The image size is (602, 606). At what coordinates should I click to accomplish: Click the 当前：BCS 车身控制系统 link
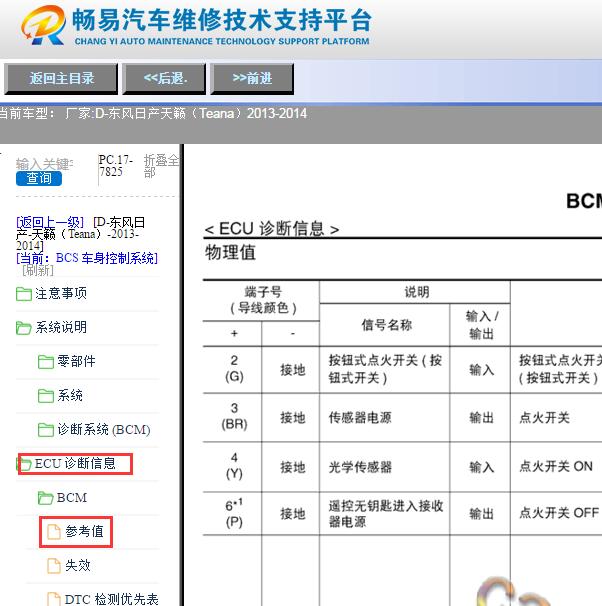[x=87, y=258]
